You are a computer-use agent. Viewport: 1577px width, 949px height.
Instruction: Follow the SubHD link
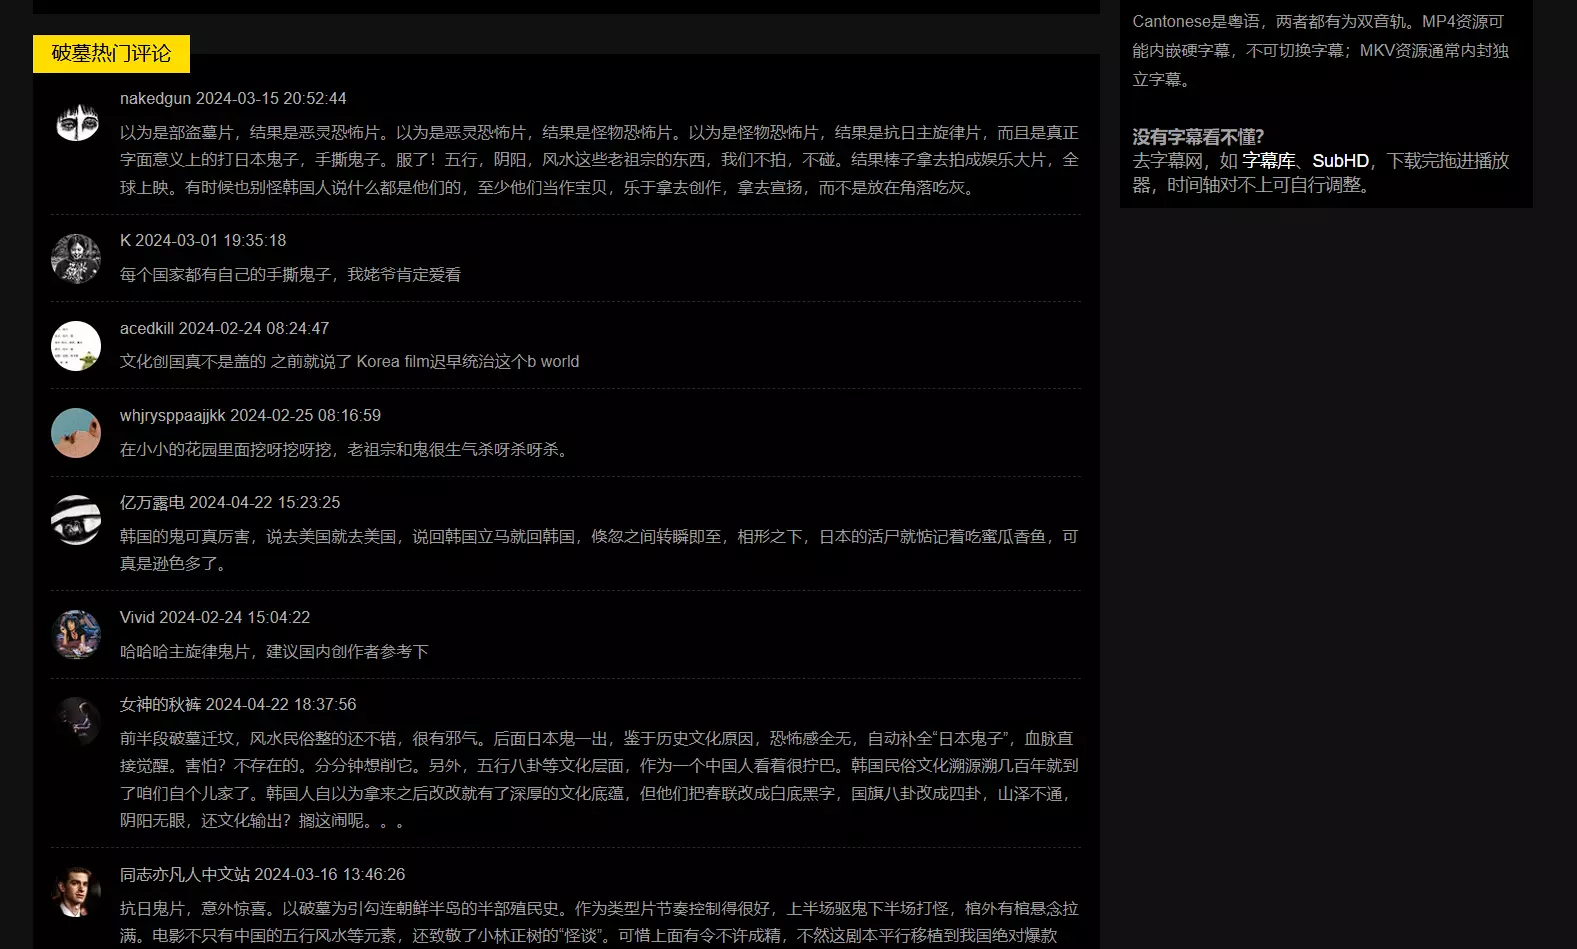pos(1340,161)
